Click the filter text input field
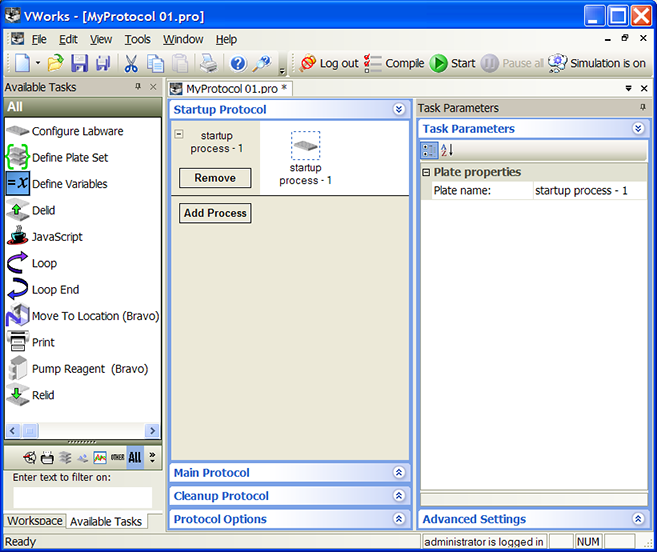 point(82,497)
